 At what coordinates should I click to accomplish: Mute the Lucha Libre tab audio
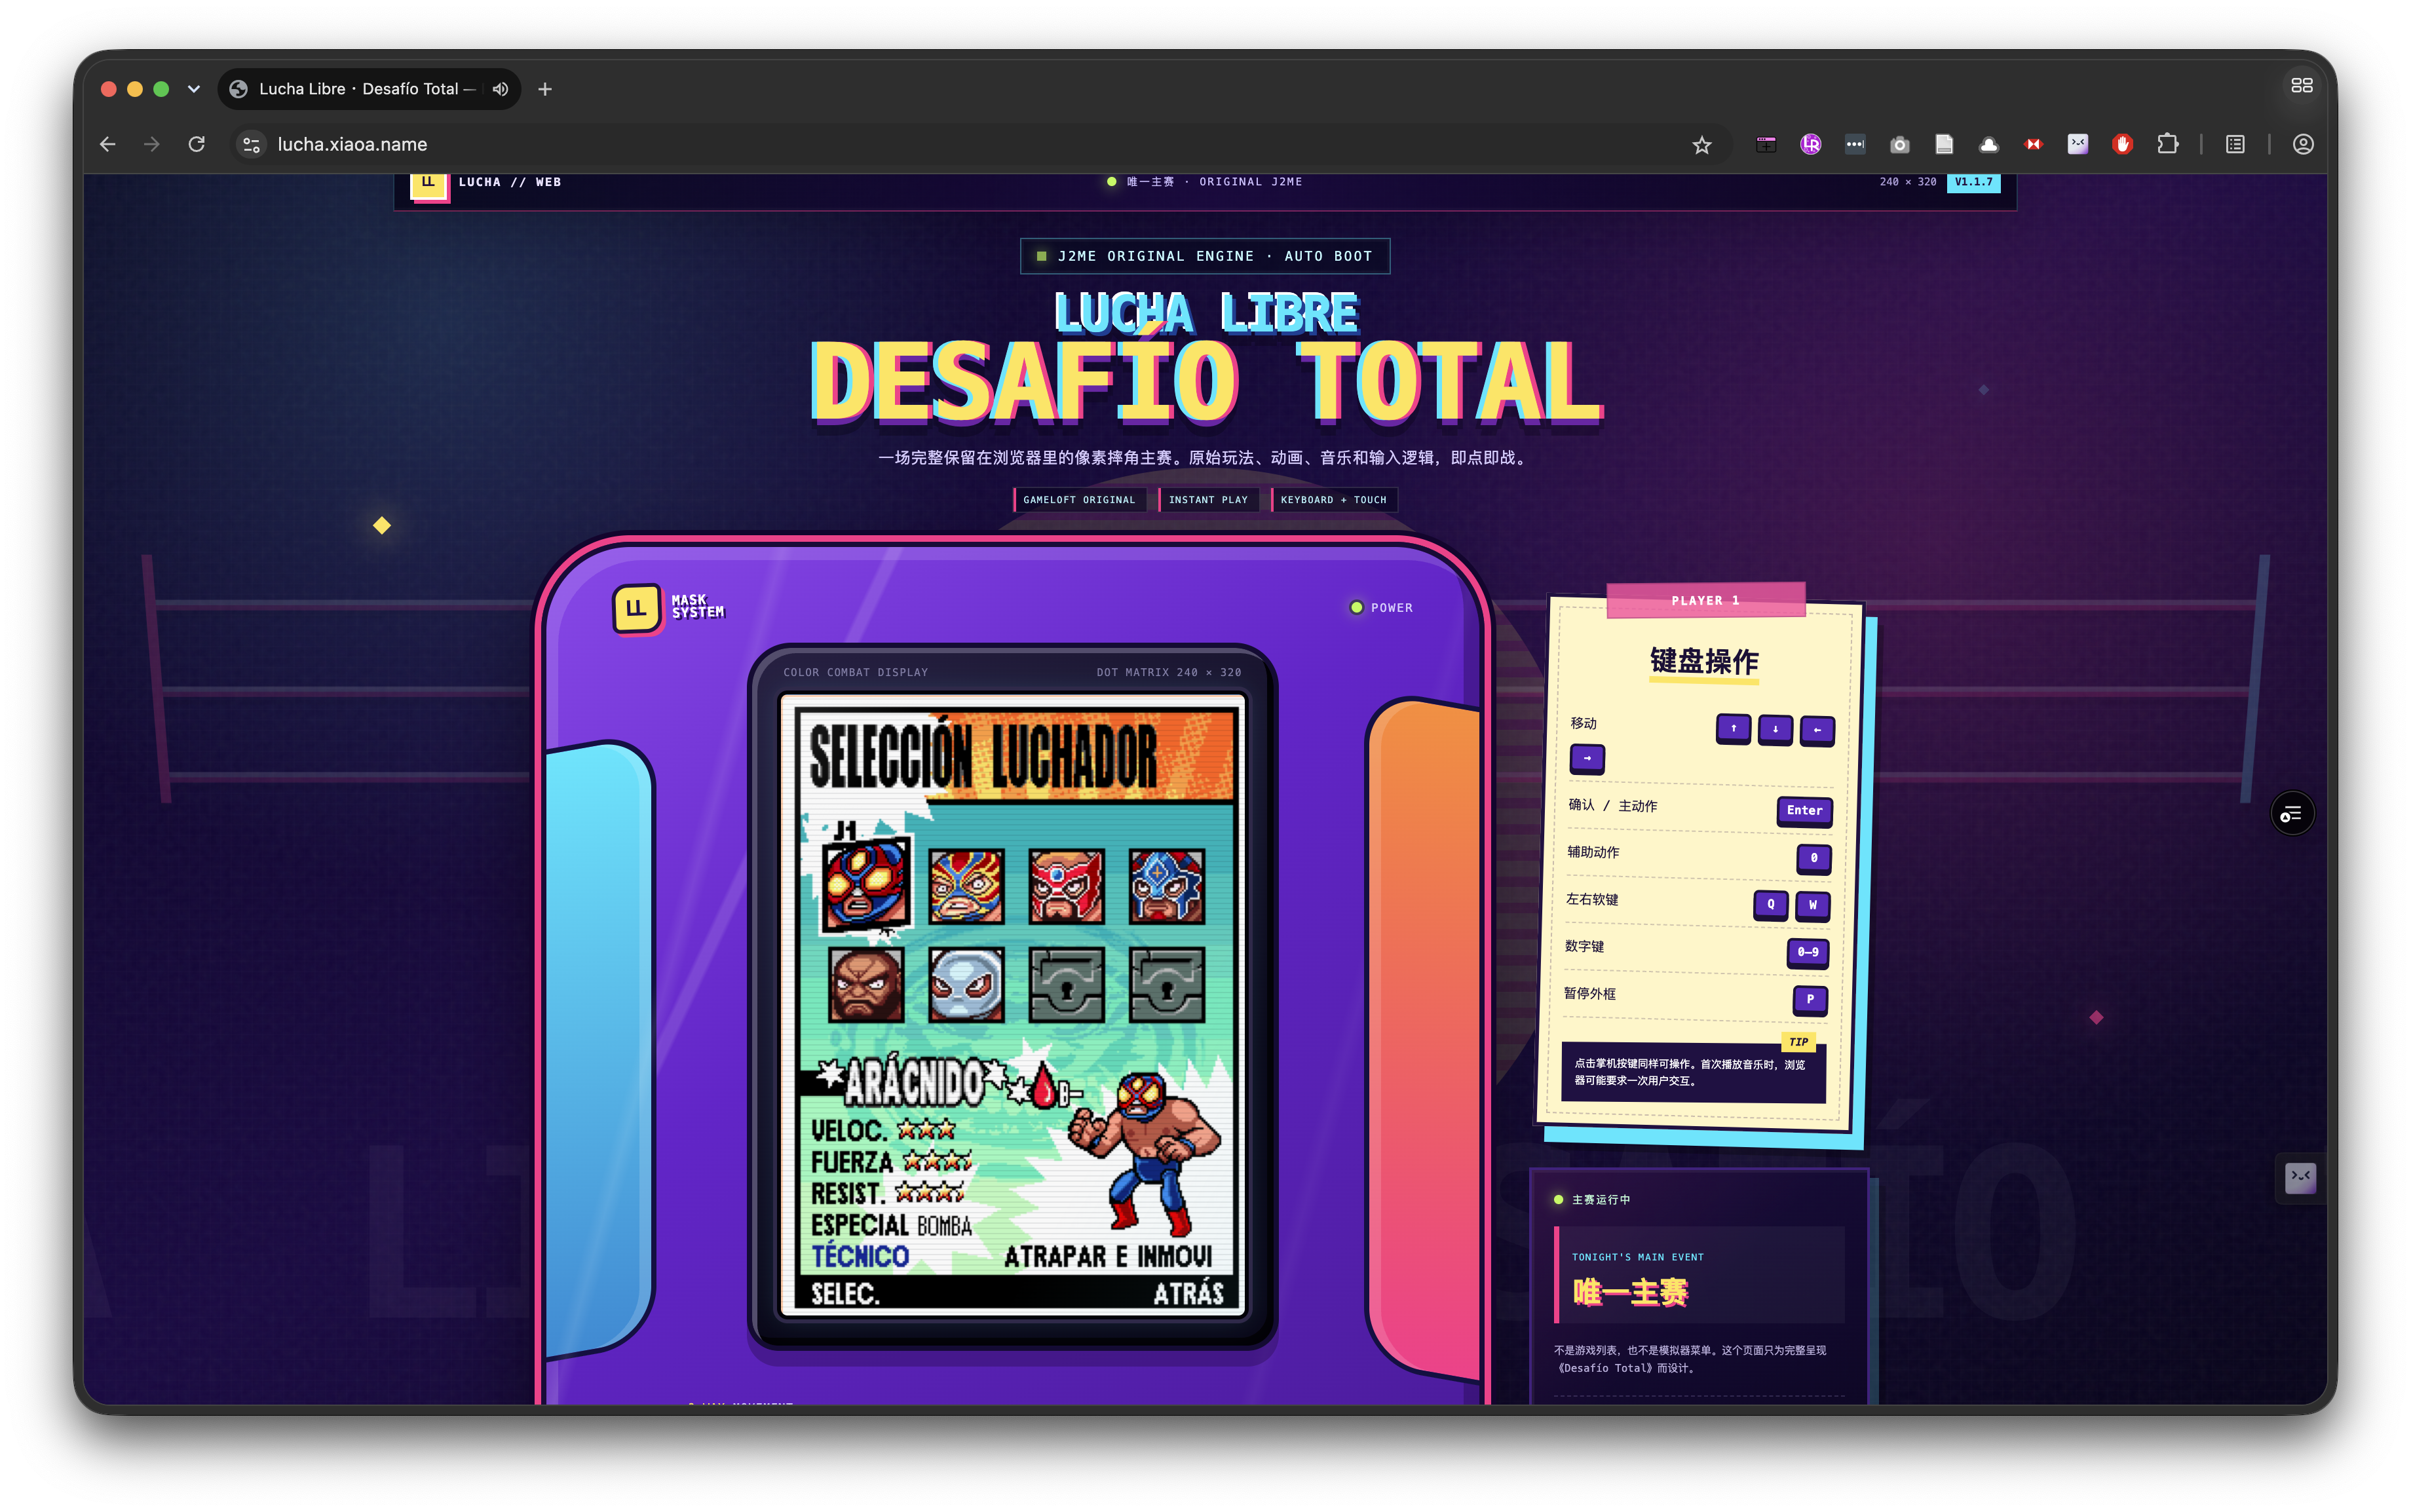[500, 89]
